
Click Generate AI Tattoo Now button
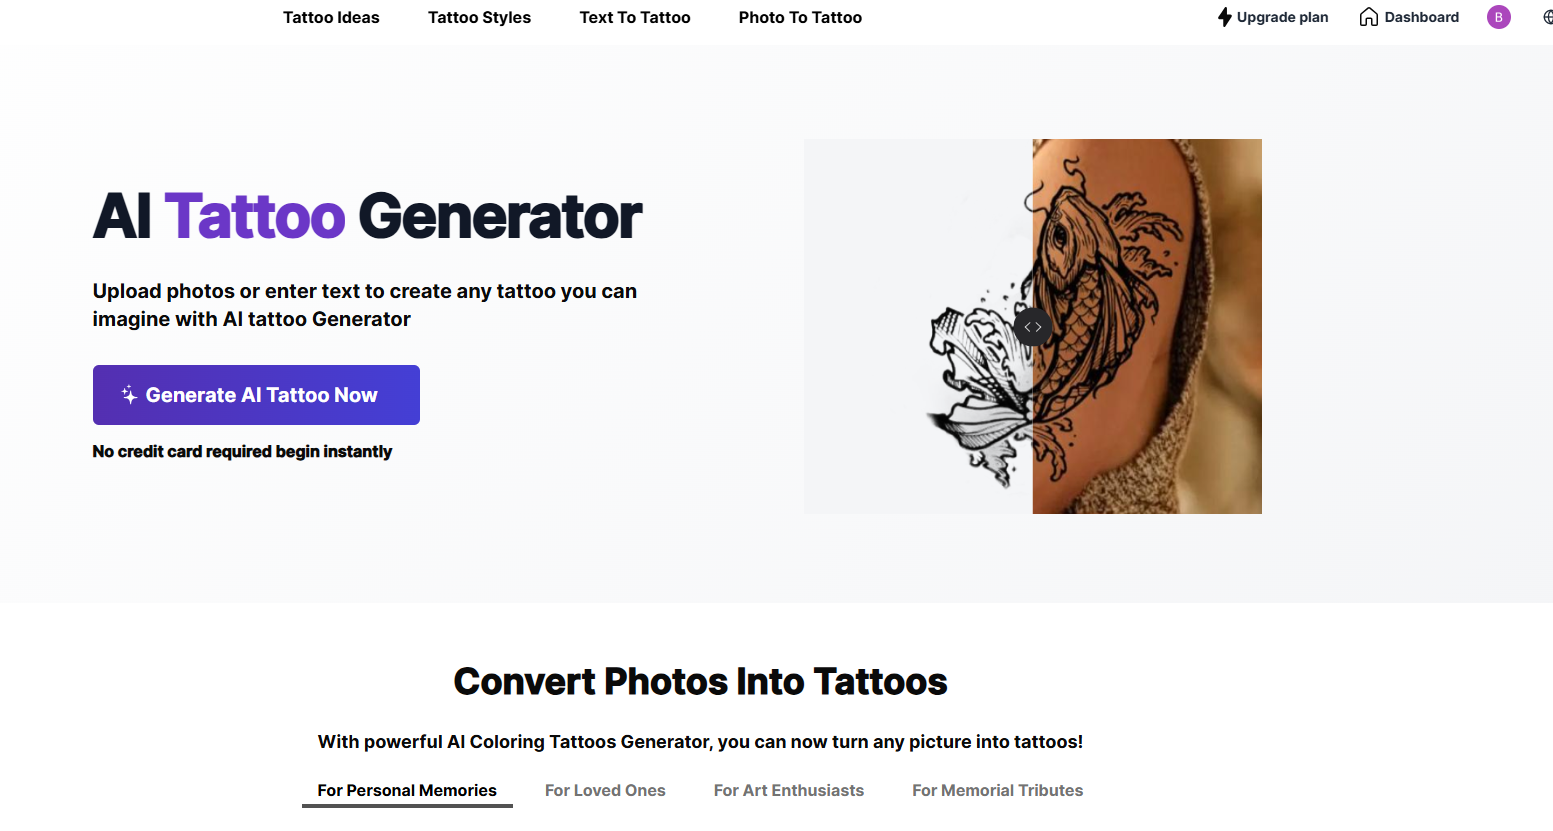coord(256,395)
